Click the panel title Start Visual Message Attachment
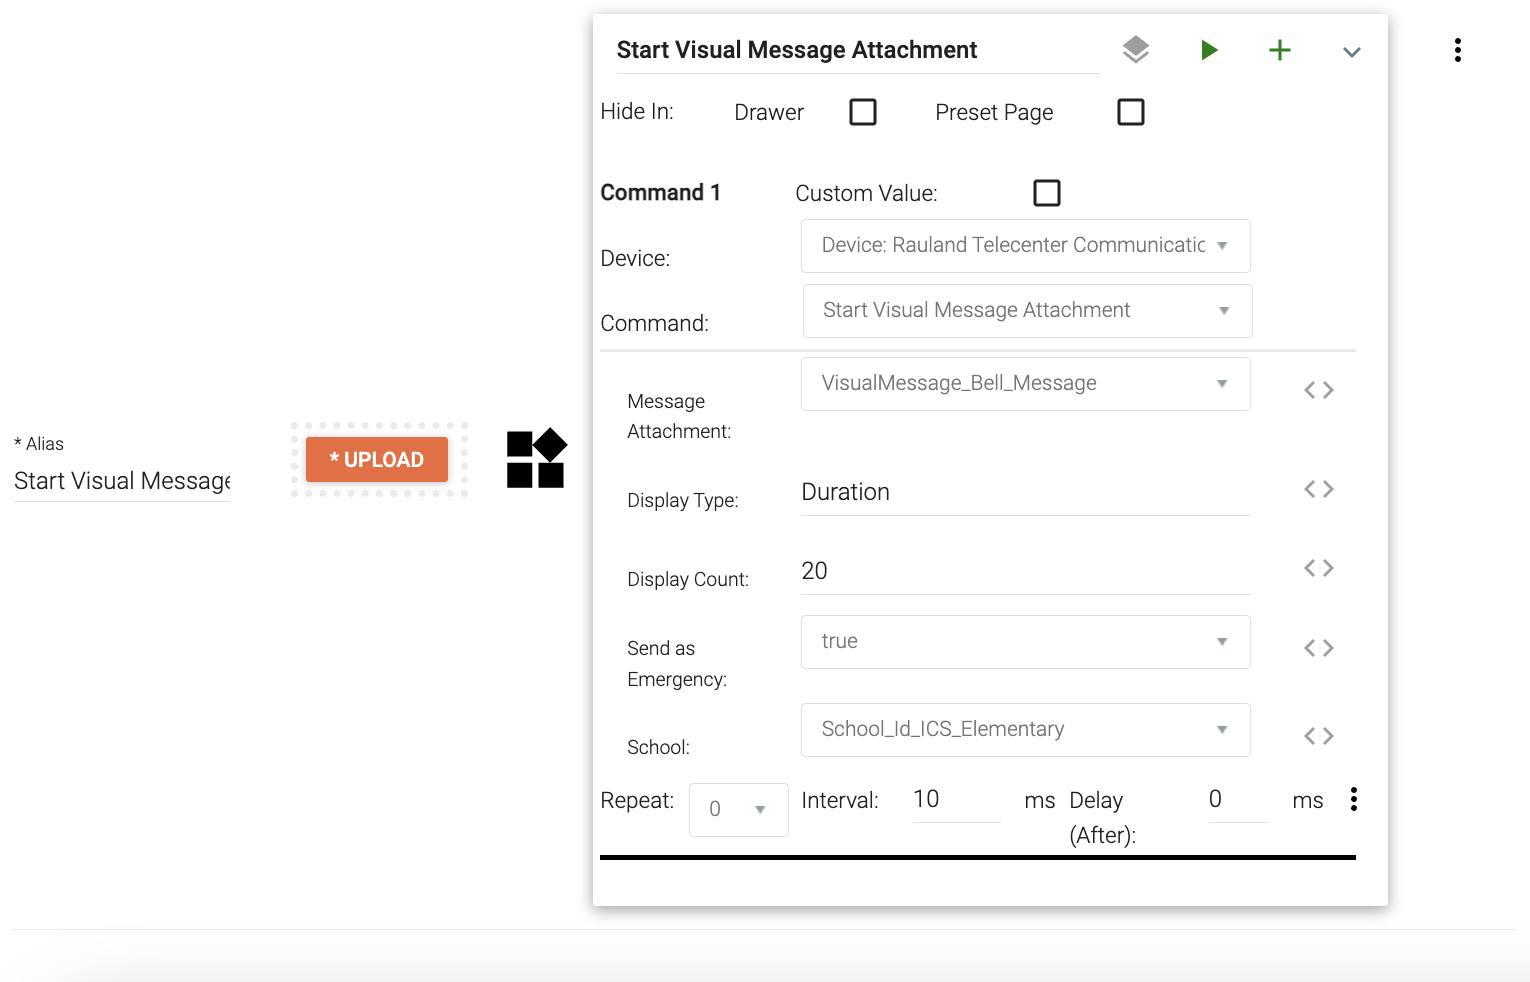 (797, 50)
